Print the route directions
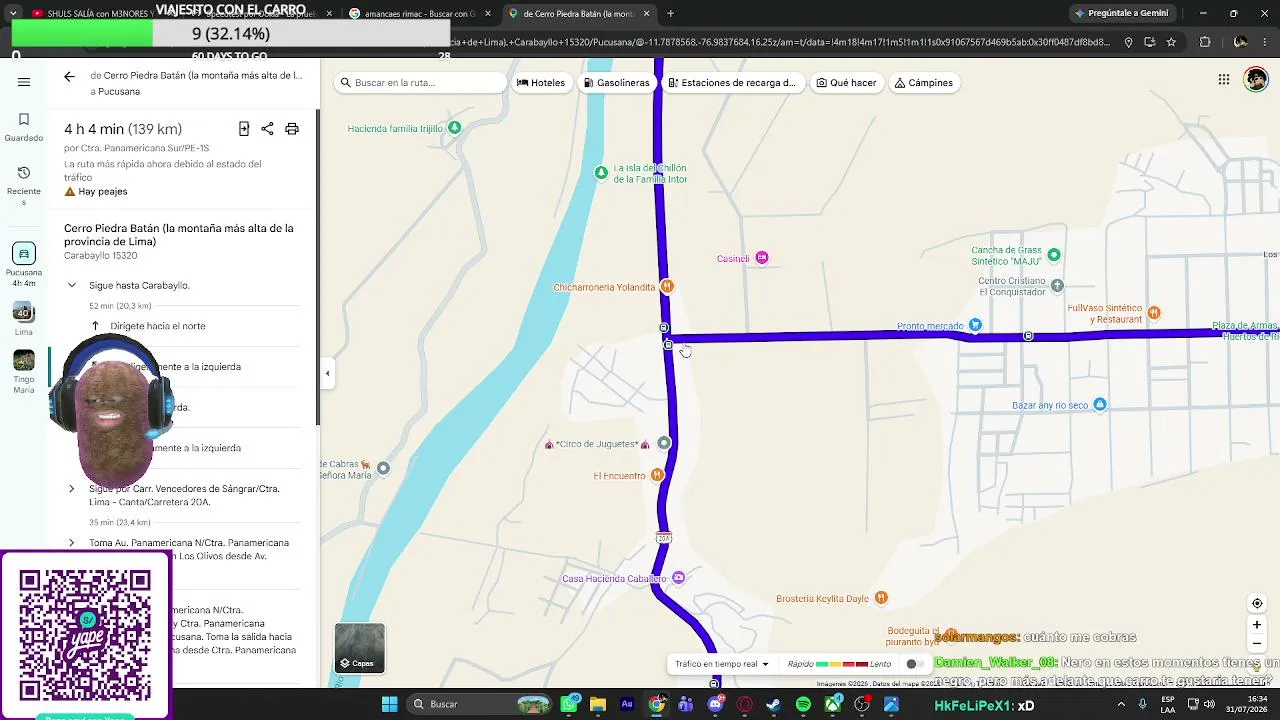The image size is (1280, 720). click(292, 129)
